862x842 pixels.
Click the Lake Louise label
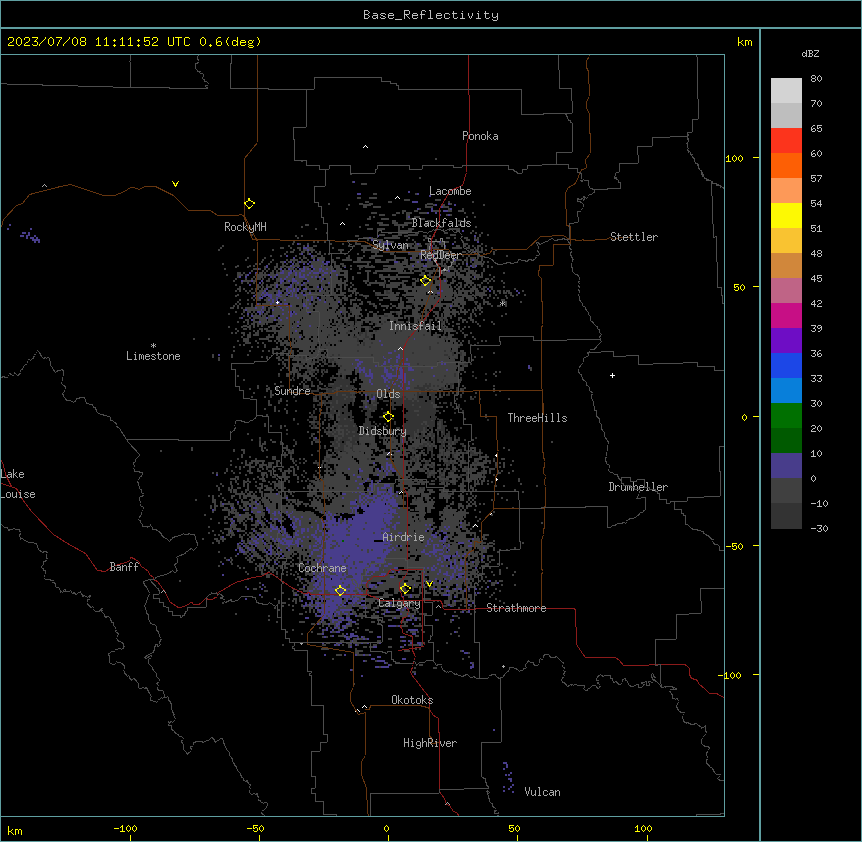point(18,484)
